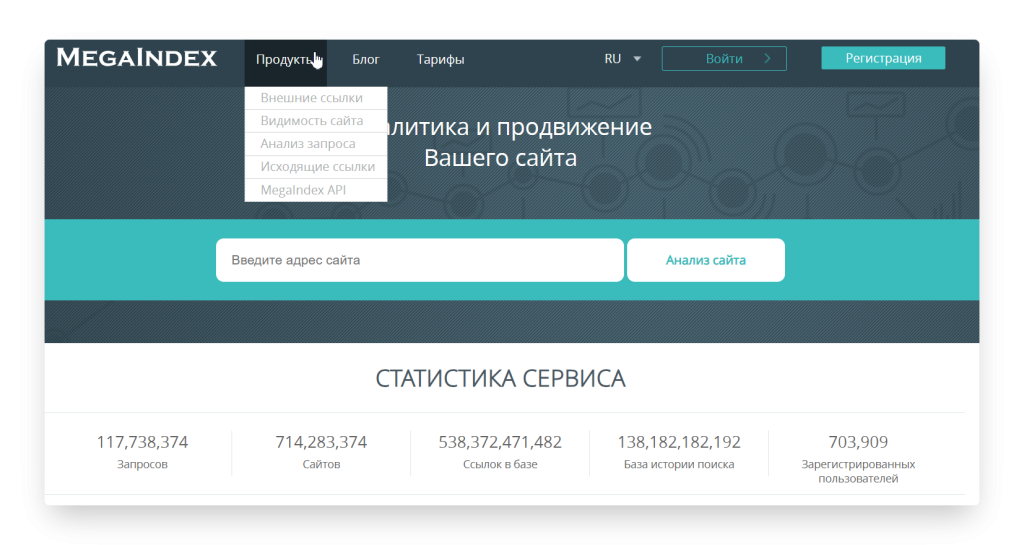The height and width of the screenshot is (545, 1024).
Task: Choose Видимость сайта in the products menu
Action: coord(311,121)
